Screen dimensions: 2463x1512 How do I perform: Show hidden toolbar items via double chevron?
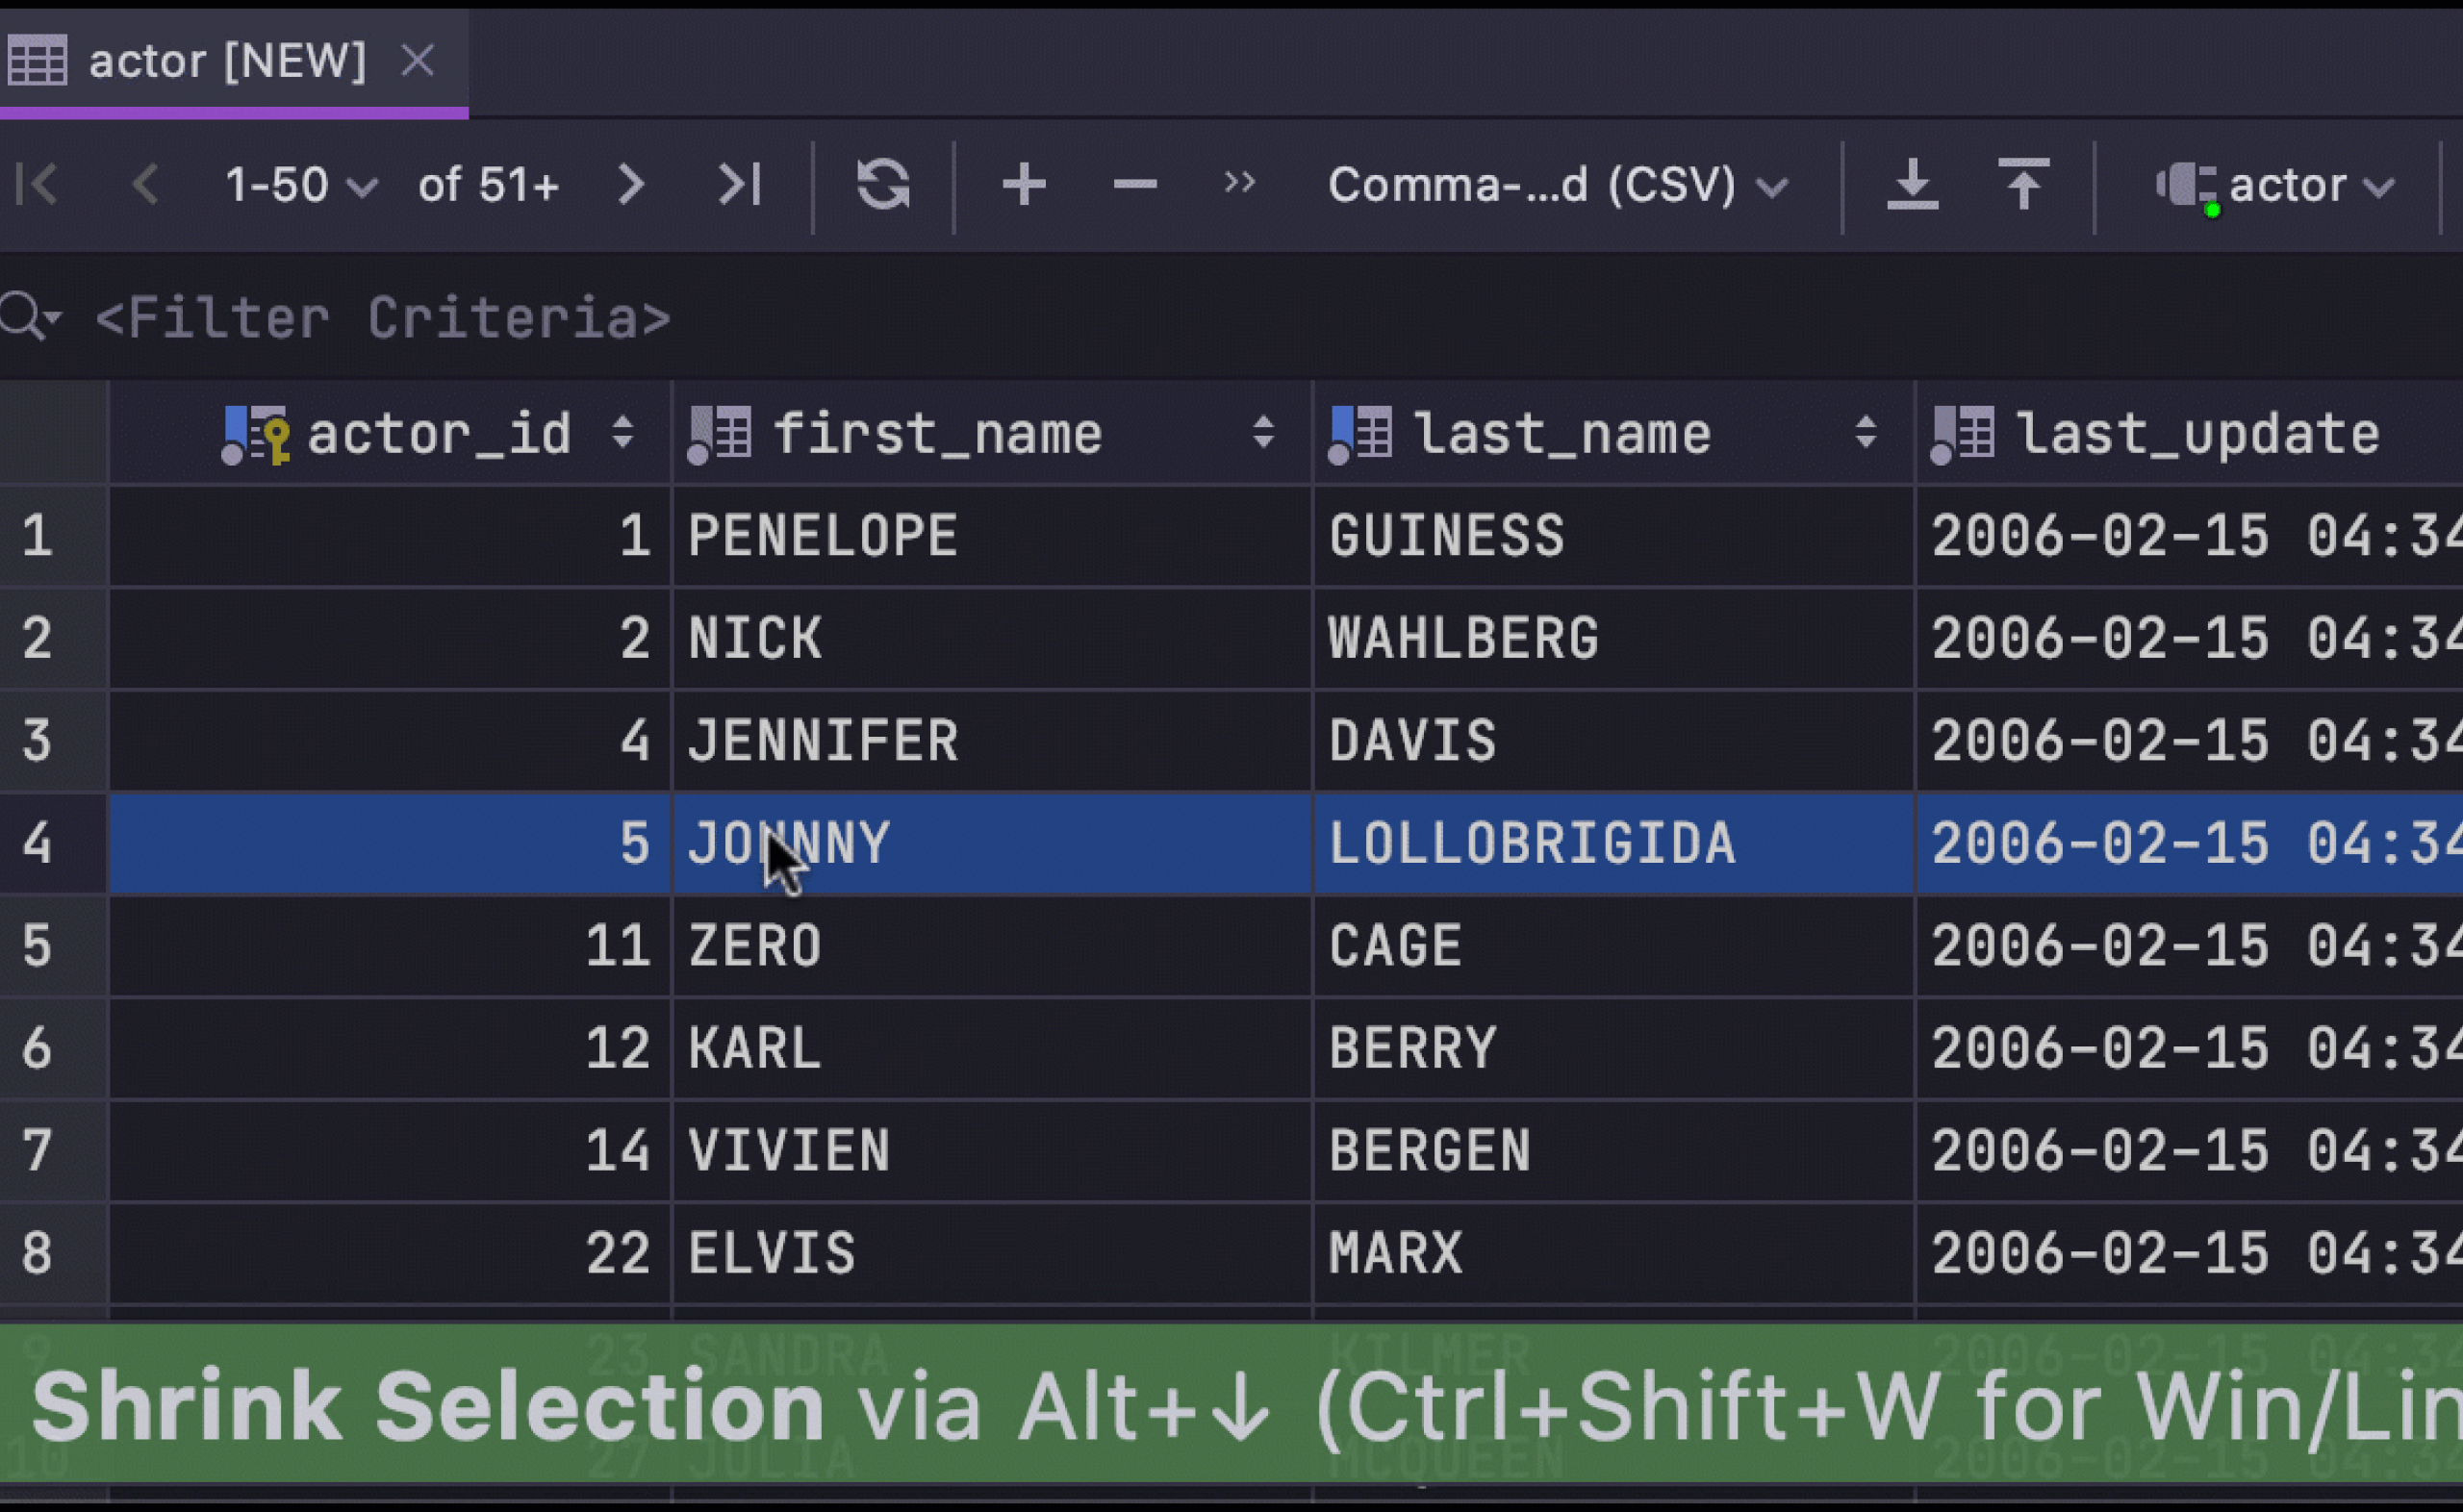click(x=1239, y=183)
